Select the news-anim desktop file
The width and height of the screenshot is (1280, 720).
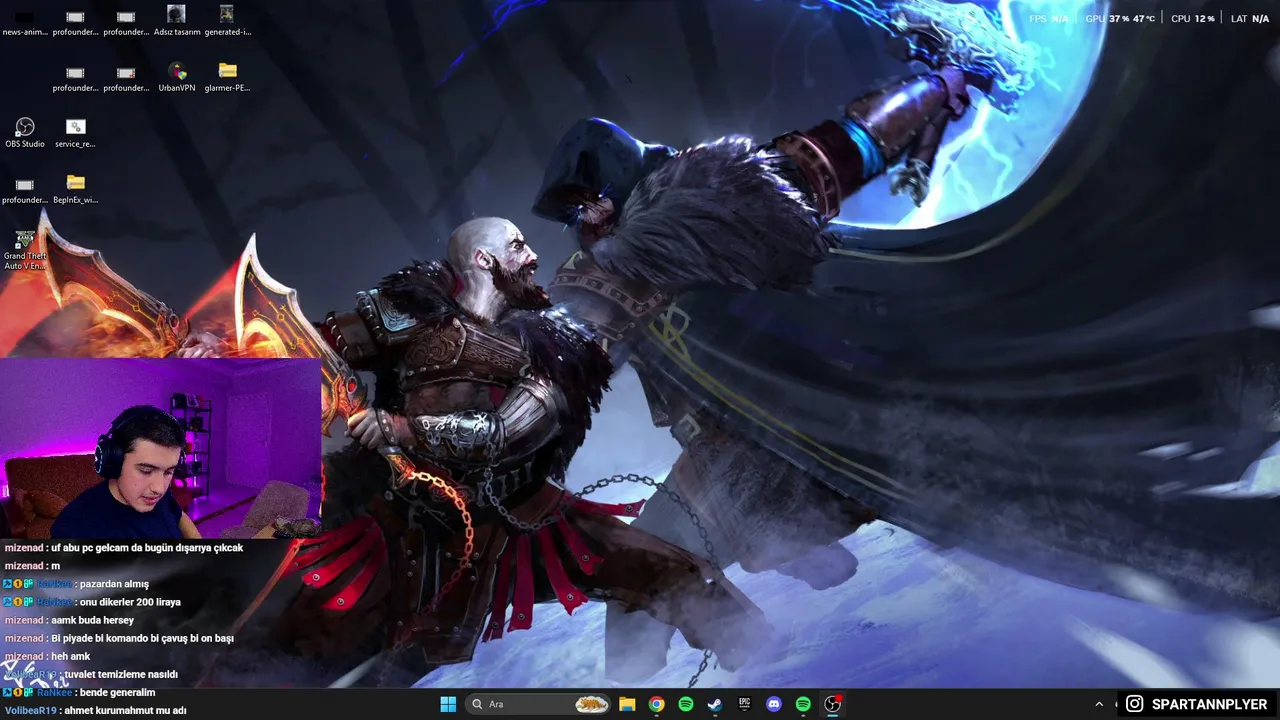click(25, 20)
